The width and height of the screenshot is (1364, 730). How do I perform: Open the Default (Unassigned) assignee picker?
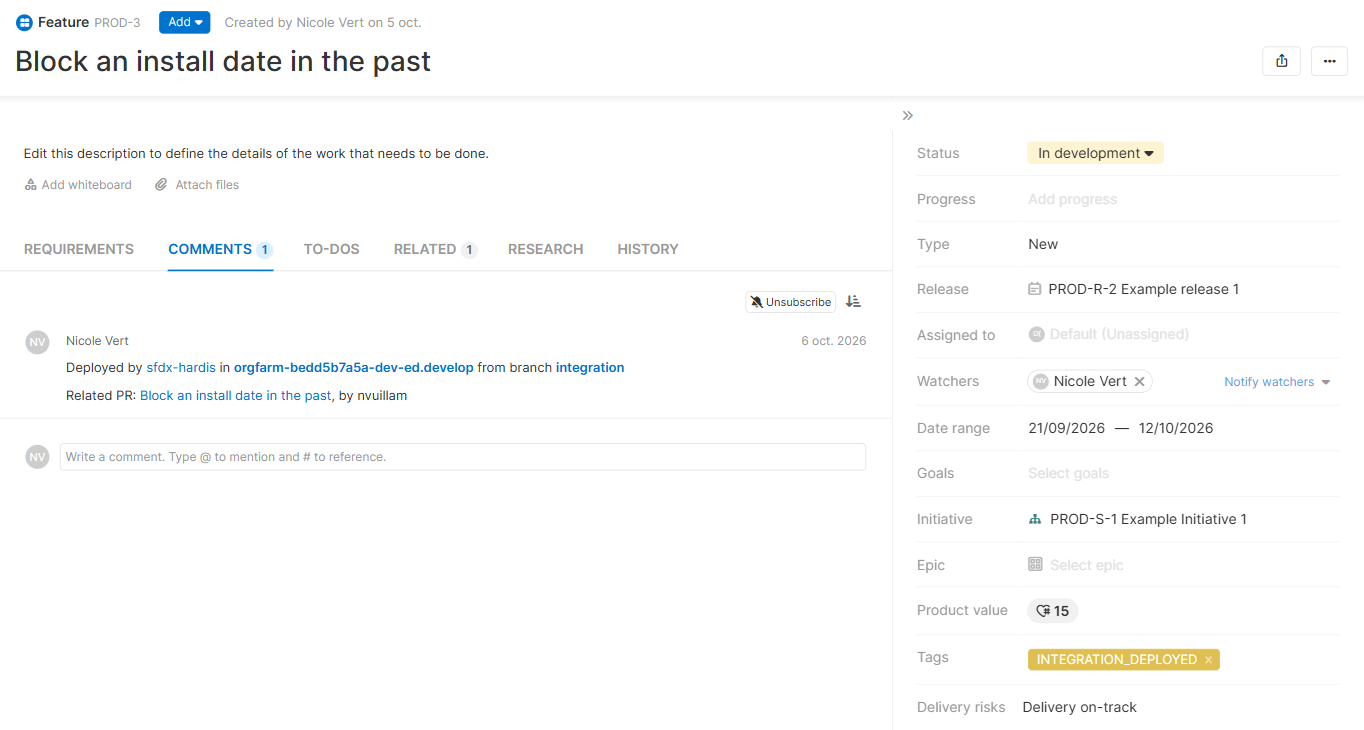1119,334
